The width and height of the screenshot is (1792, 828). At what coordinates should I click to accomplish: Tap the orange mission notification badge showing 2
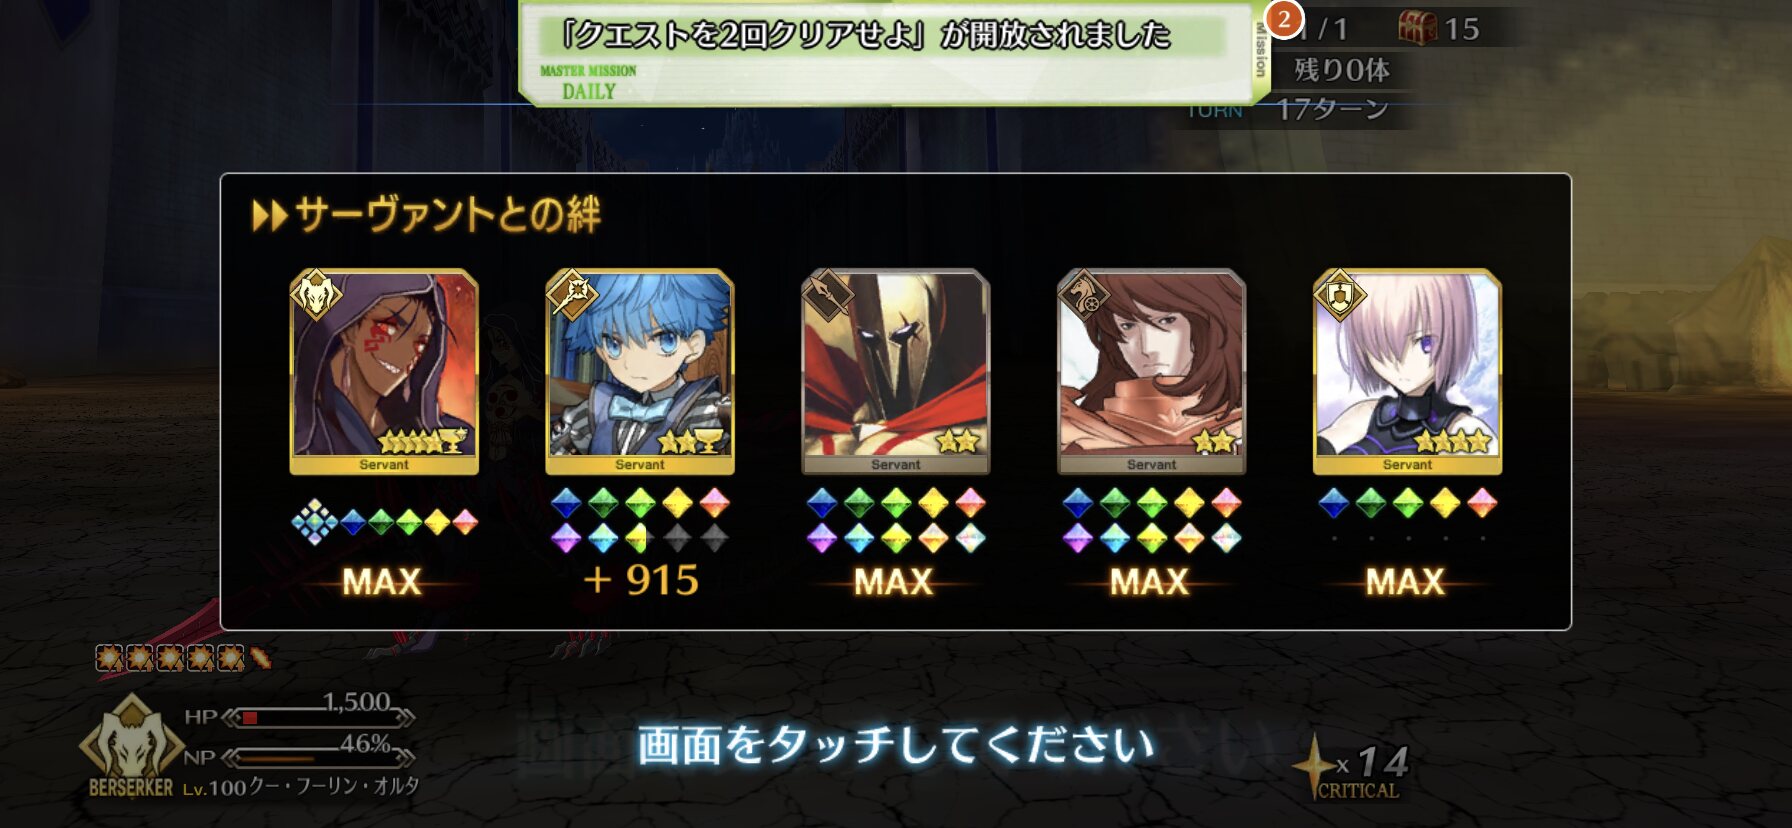[1284, 19]
